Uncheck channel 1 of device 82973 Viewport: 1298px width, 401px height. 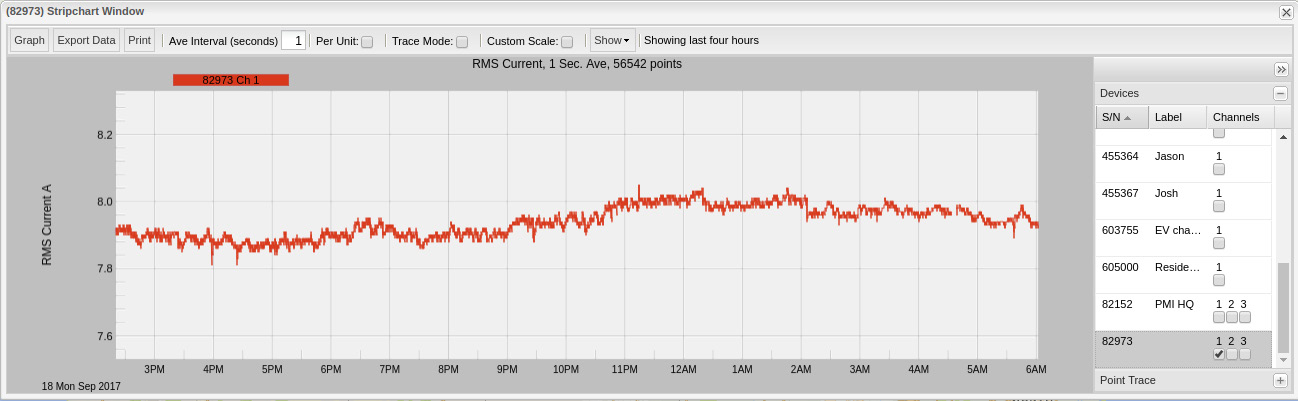[1218, 354]
